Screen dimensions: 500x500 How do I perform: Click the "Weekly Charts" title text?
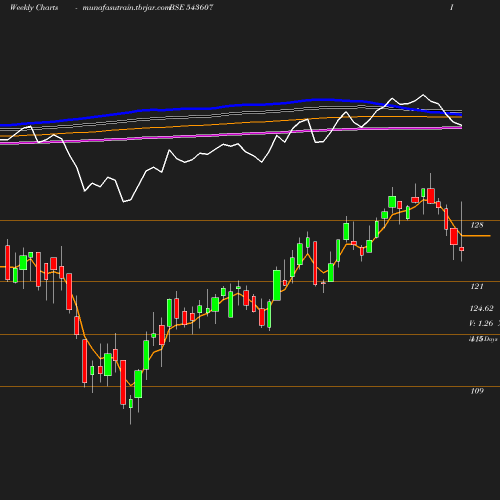34,7
